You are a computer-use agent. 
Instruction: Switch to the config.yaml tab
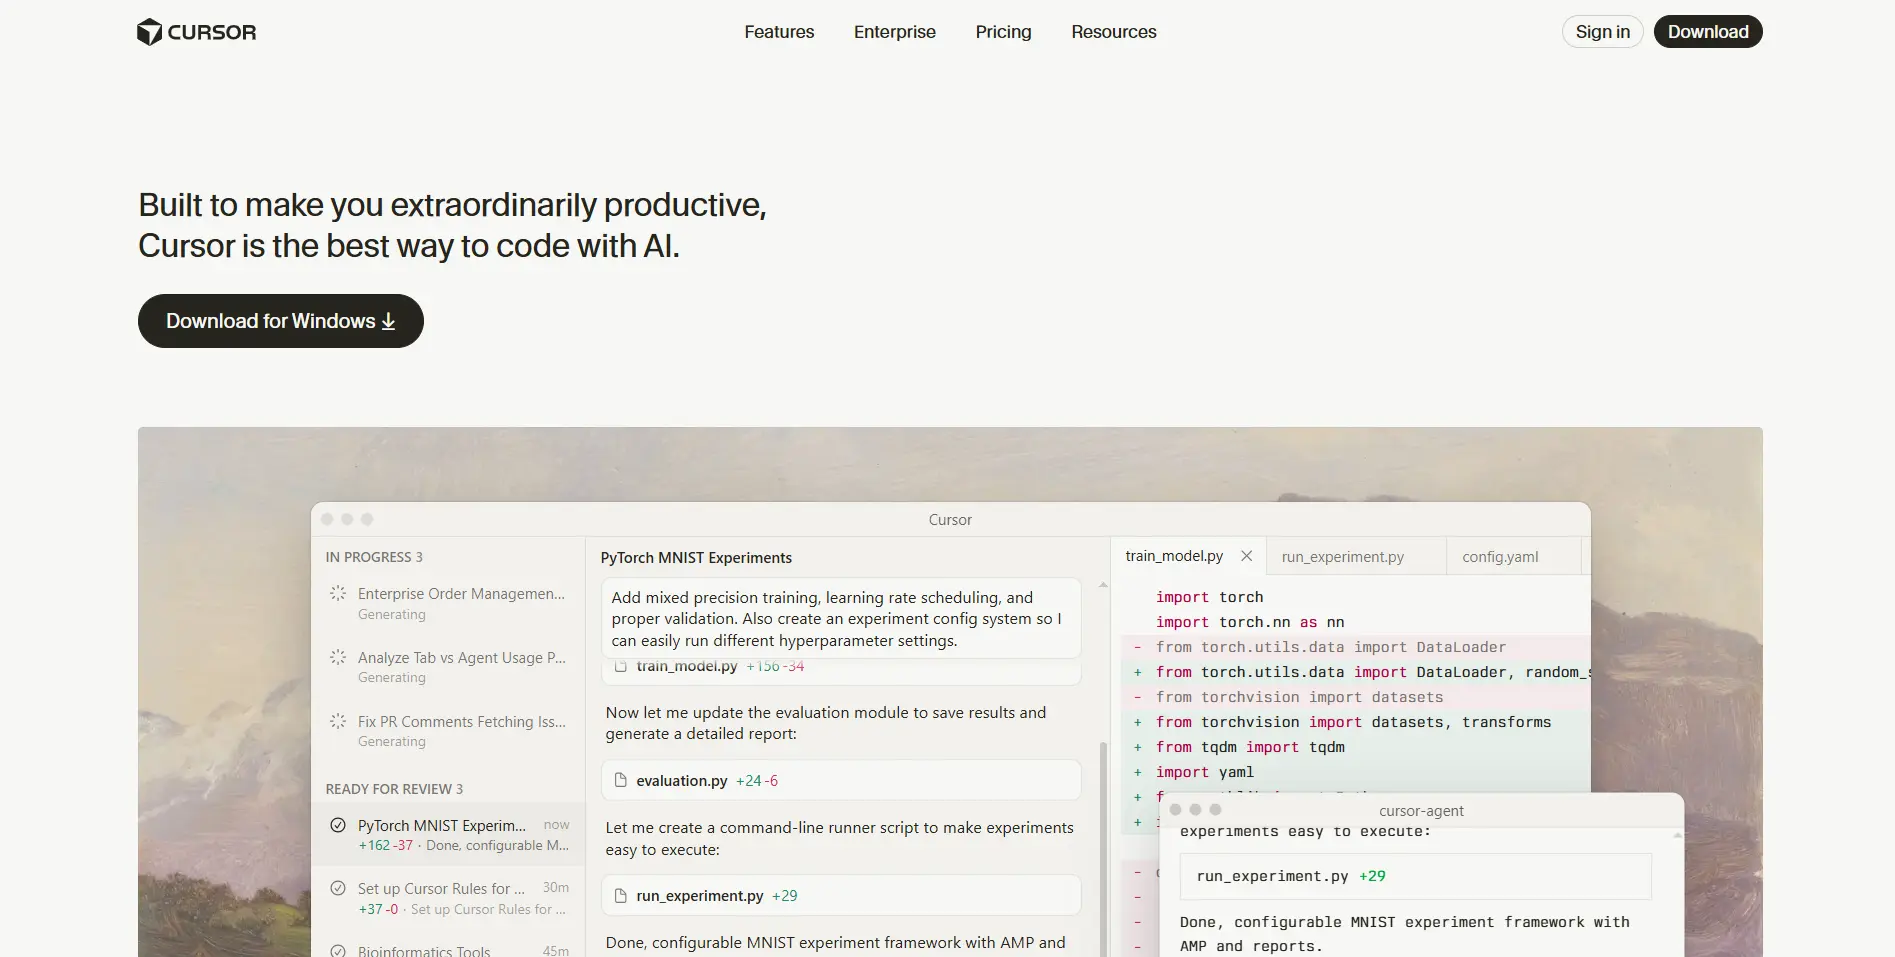1500,557
